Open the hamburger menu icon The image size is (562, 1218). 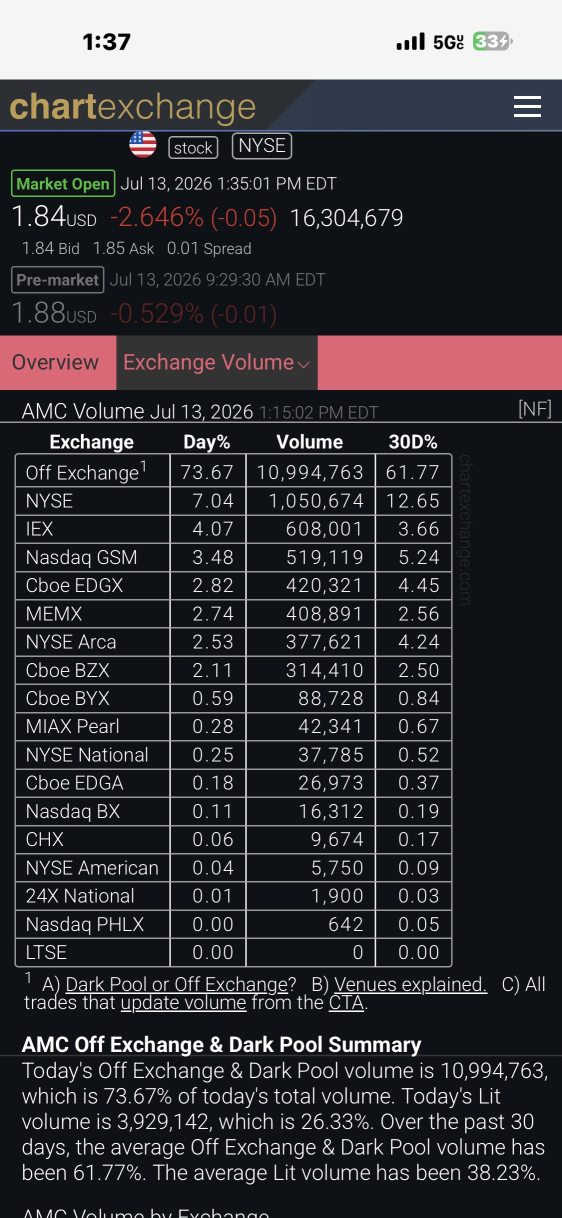[x=527, y=107]
